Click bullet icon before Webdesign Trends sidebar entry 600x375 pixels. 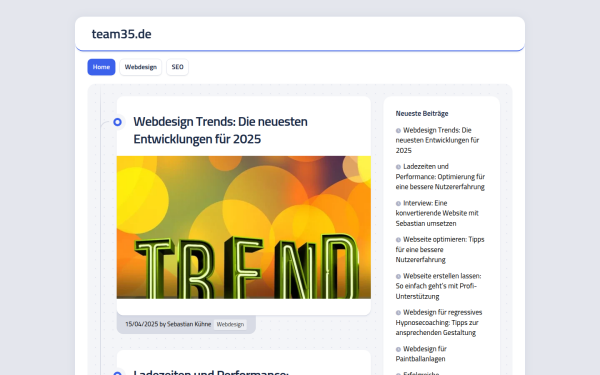pyautogui.click(x=398, y=130)
